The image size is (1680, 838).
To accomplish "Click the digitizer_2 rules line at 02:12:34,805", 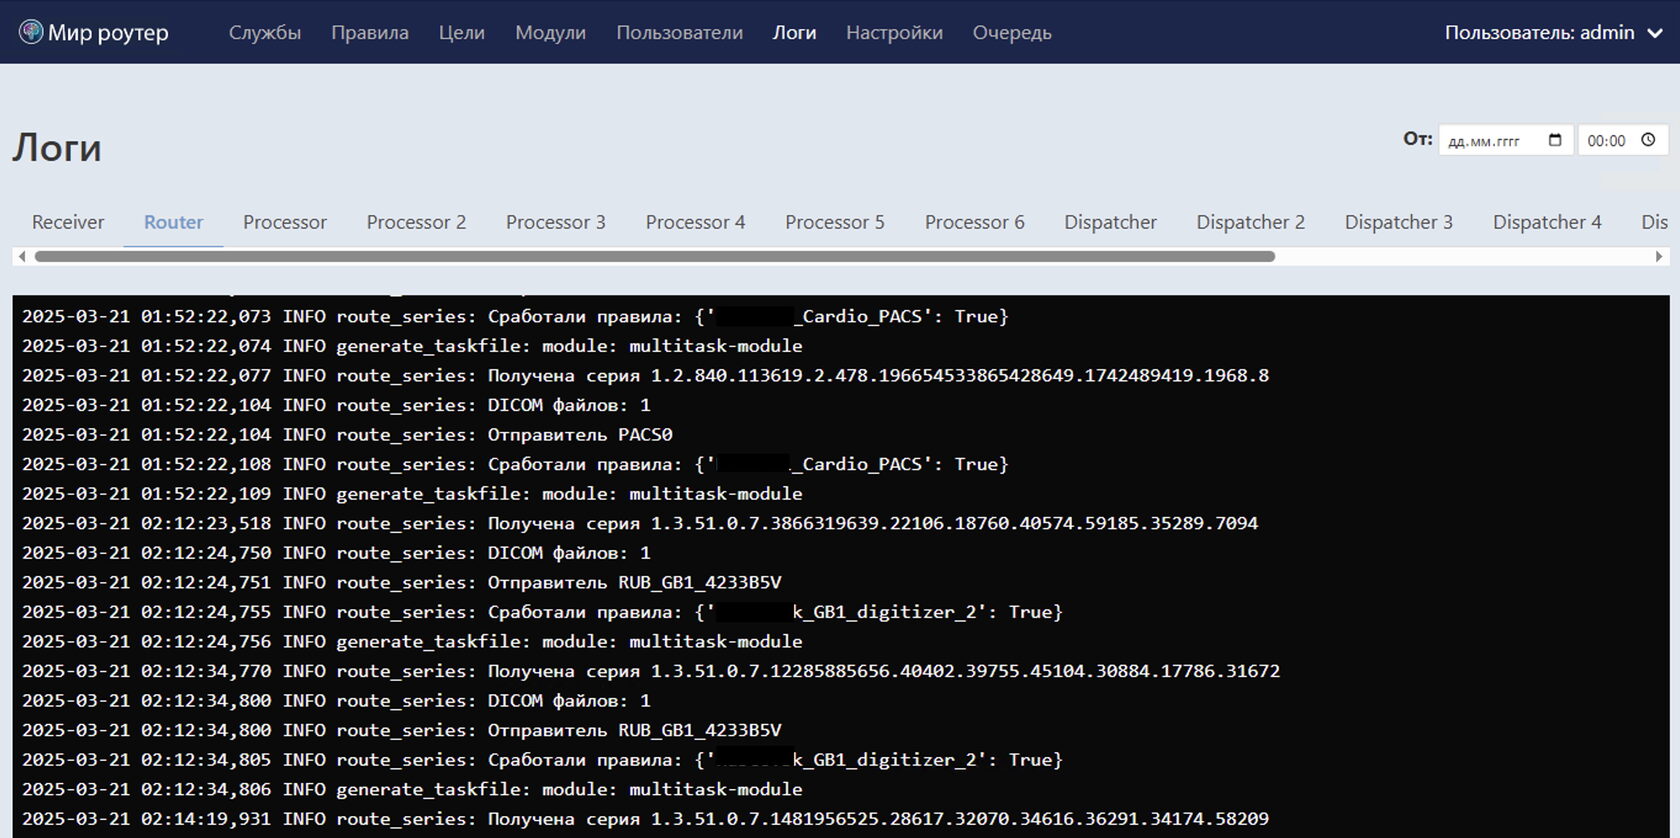I will 542,760.
